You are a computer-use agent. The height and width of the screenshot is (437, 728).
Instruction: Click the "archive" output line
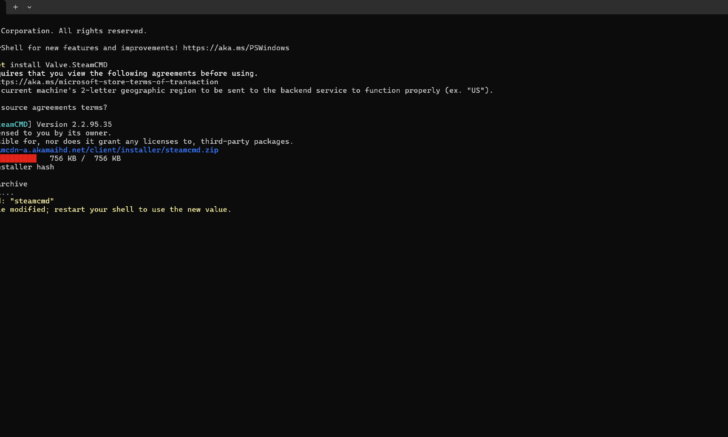[14, 184]
